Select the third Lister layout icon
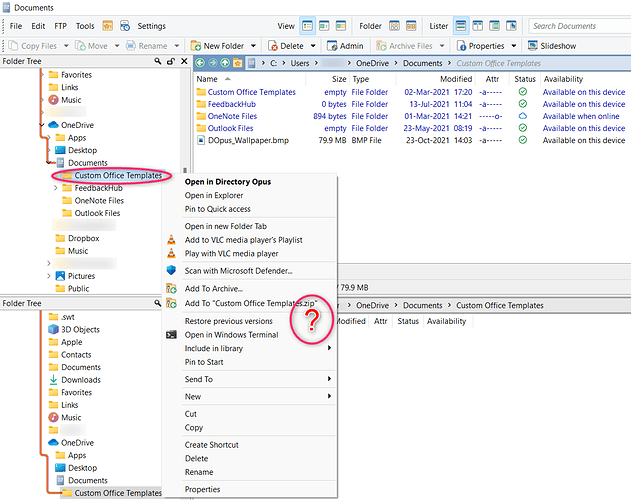Screen dimensions: 631x500 [494, 26]
